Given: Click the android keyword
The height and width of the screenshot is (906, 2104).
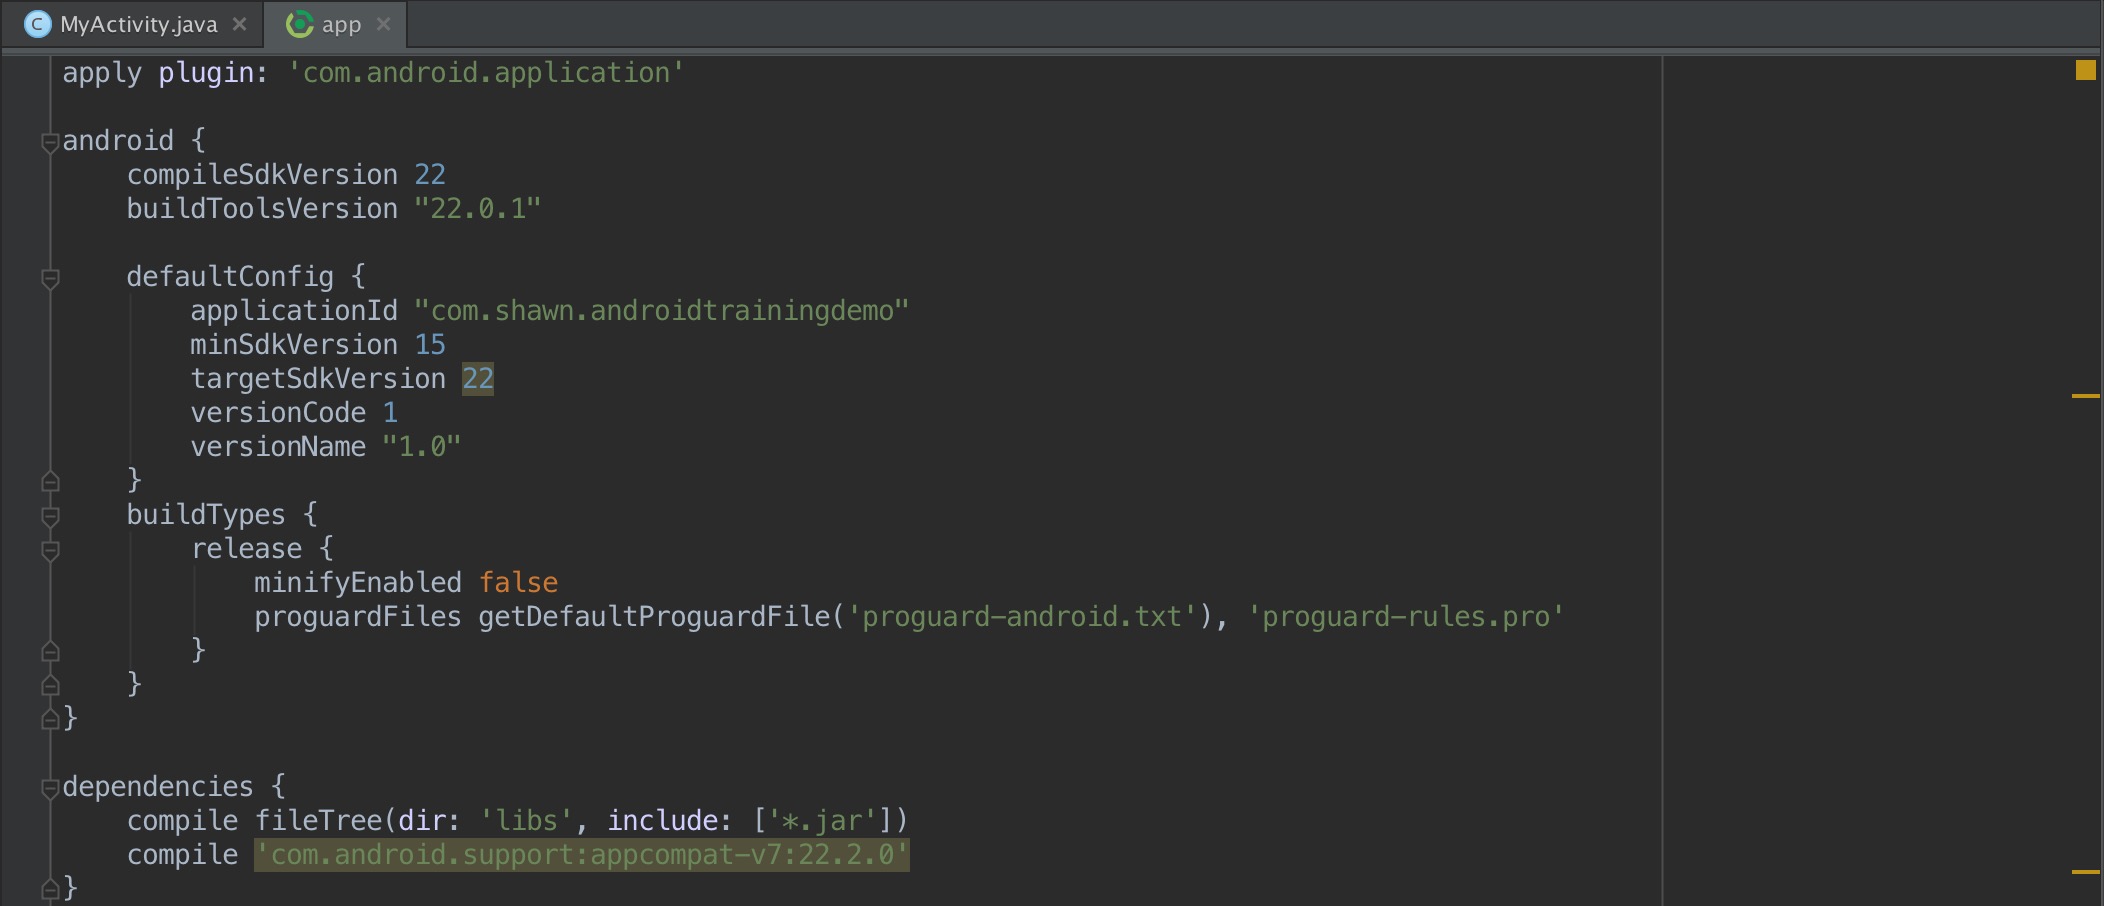Looking at the screenshot, I should [x=118, y=141].
